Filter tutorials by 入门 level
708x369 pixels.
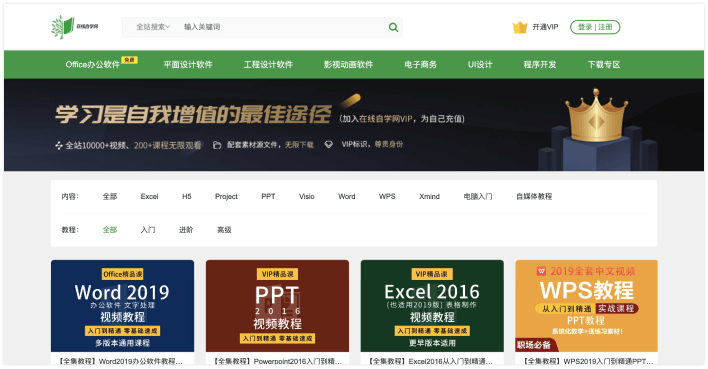point(148,230)
